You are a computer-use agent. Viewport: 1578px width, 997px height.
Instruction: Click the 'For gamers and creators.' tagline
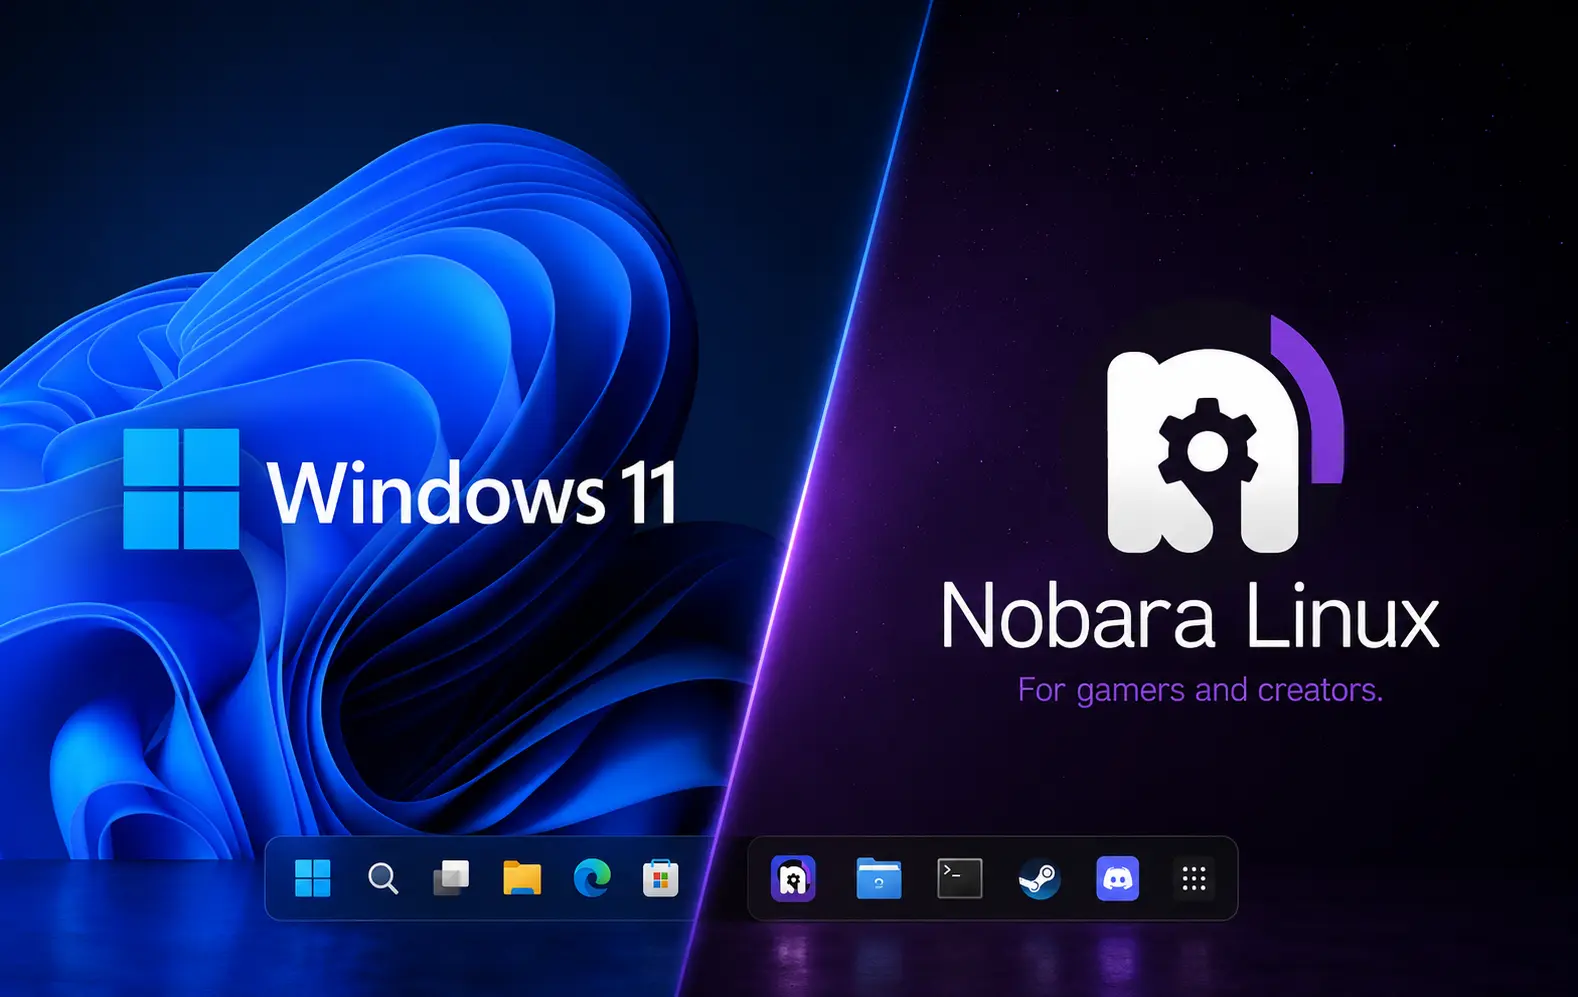point(1200,690)
